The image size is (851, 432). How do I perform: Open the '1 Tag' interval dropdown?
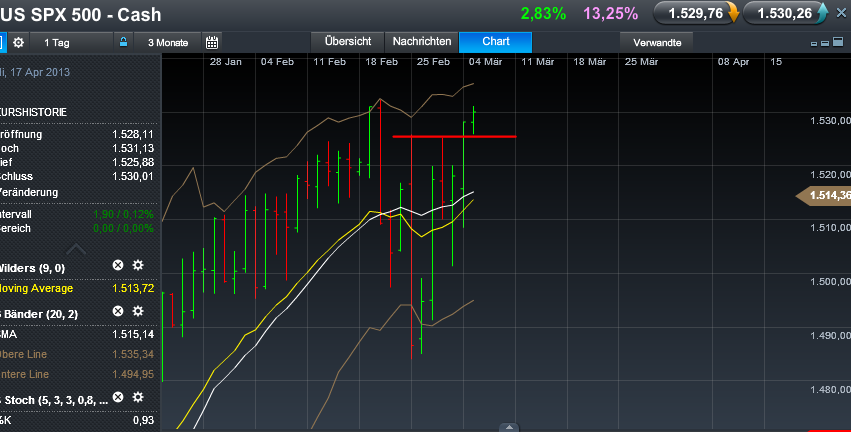pos(72,42)
